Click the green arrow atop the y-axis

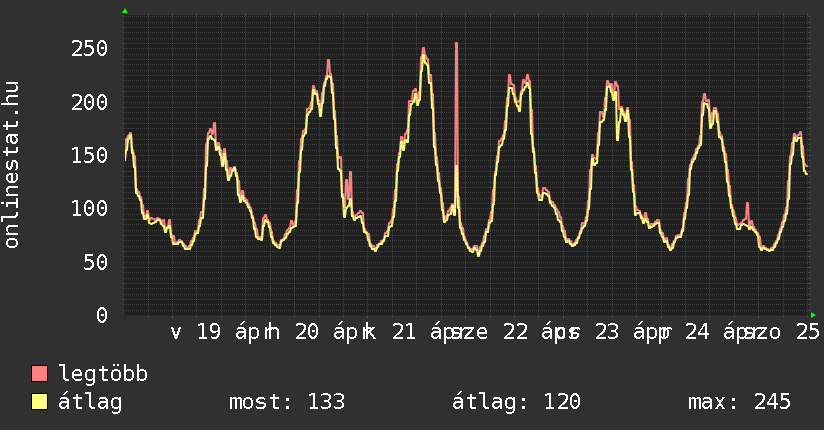pyautogui.click(x=125, y=11)
